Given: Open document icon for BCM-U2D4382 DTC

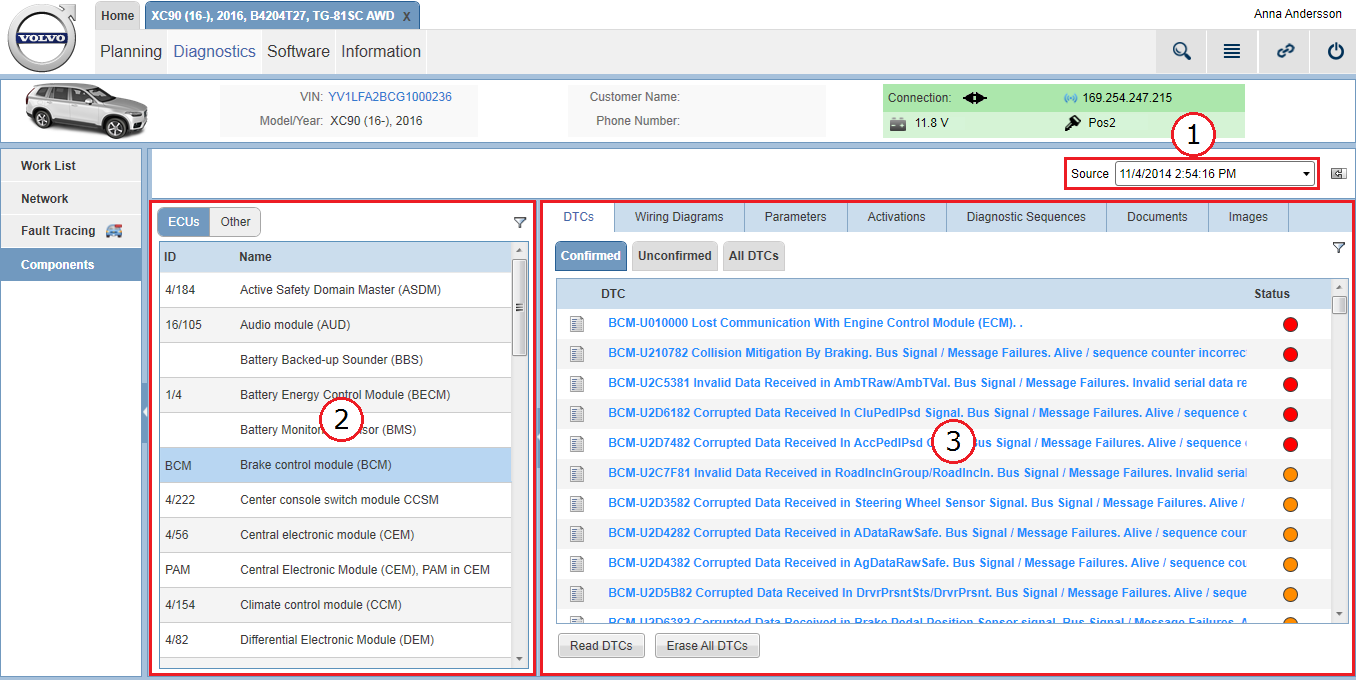Looking at the screenshot, I should 576,563.
